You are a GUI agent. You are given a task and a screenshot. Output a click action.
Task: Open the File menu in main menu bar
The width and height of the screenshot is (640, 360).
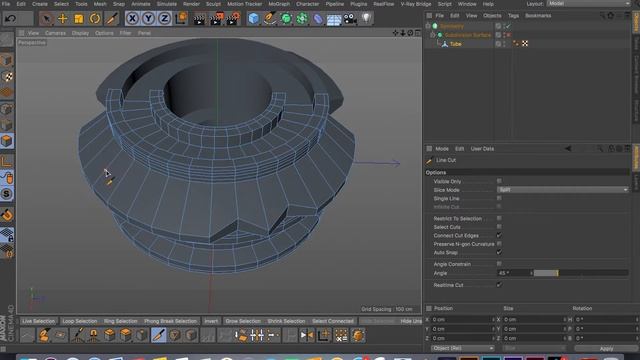point(6,4)
